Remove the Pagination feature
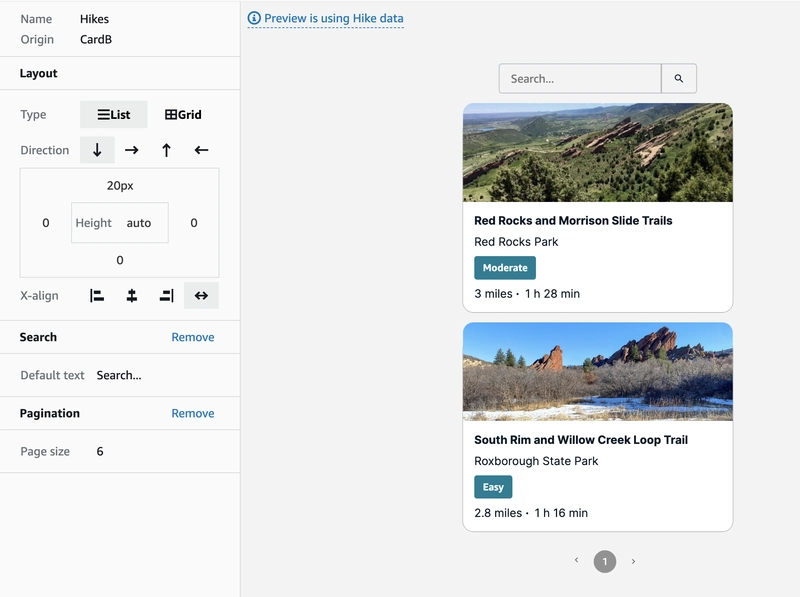This screenshot has width=800, height=597. pyautogui.click(x=193, y=413)
